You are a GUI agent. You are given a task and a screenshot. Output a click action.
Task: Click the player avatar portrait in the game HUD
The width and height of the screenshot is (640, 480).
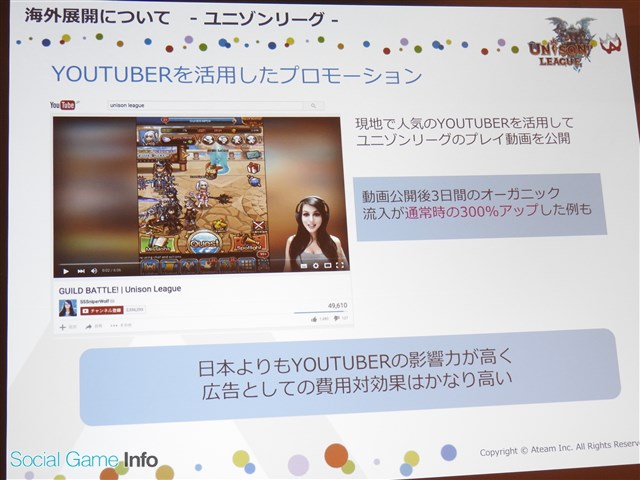(x=148, y=136)
